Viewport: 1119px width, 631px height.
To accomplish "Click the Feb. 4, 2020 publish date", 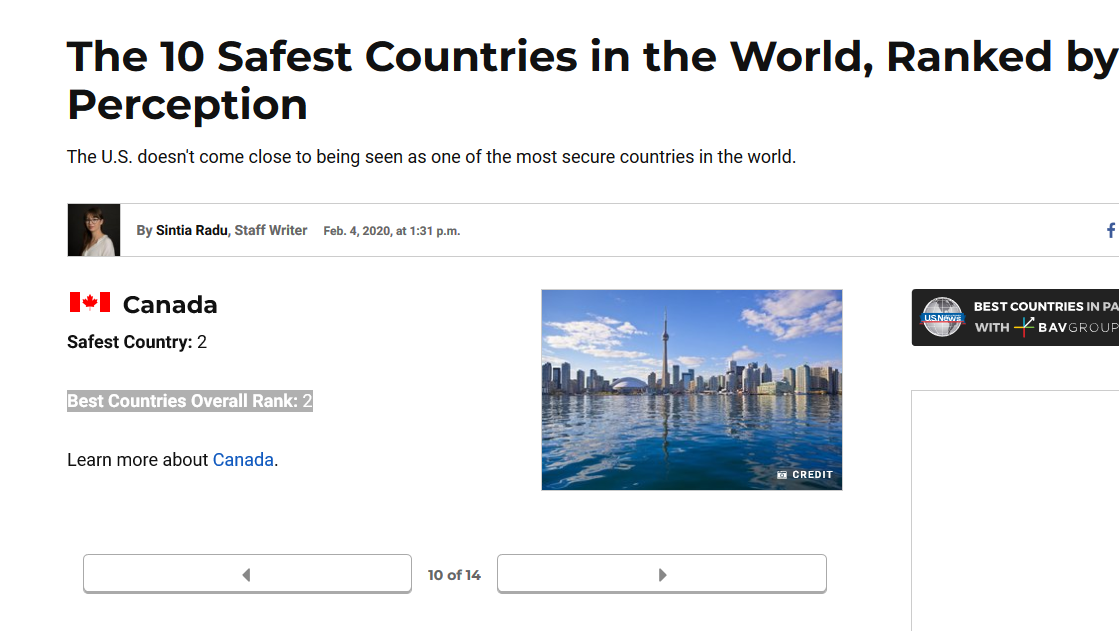I will (391, 231).
